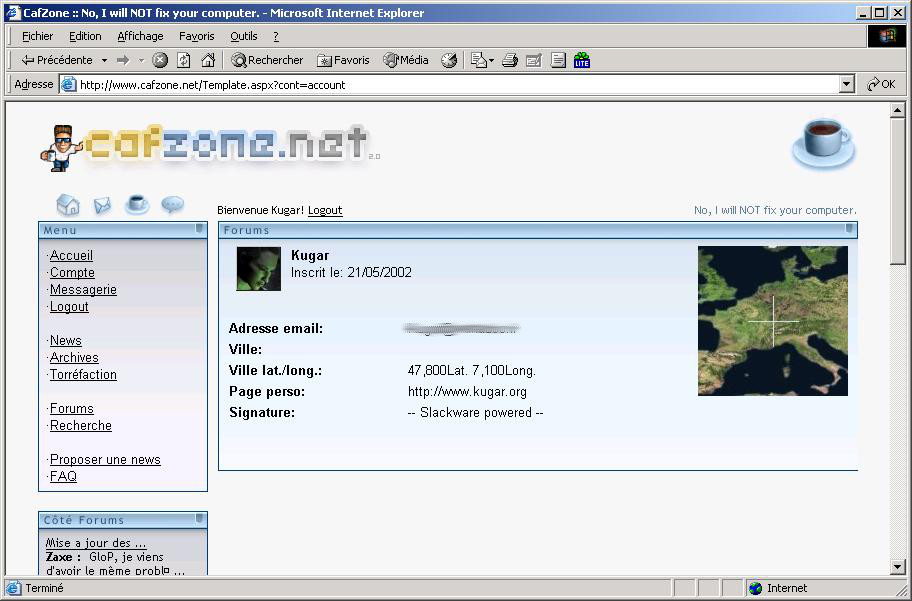Screen dimensions: 912x601
Task: Collapse the Menu panel with its header toggle
Action: coord(200,230)
